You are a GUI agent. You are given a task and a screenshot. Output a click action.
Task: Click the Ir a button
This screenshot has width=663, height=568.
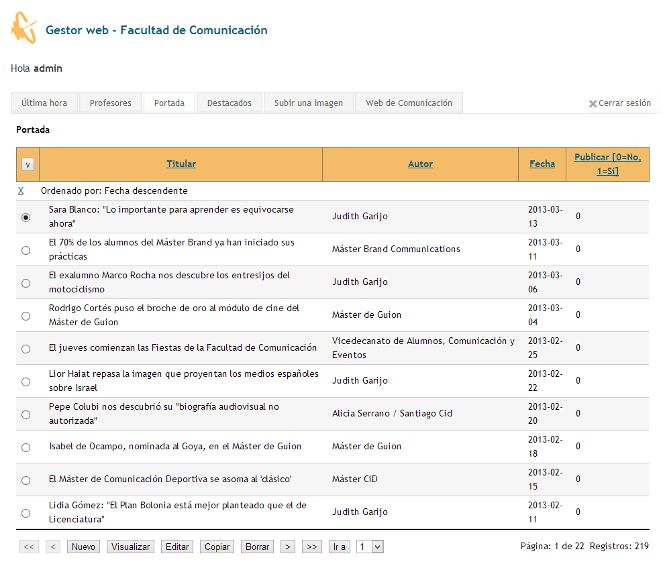[340, 547]
